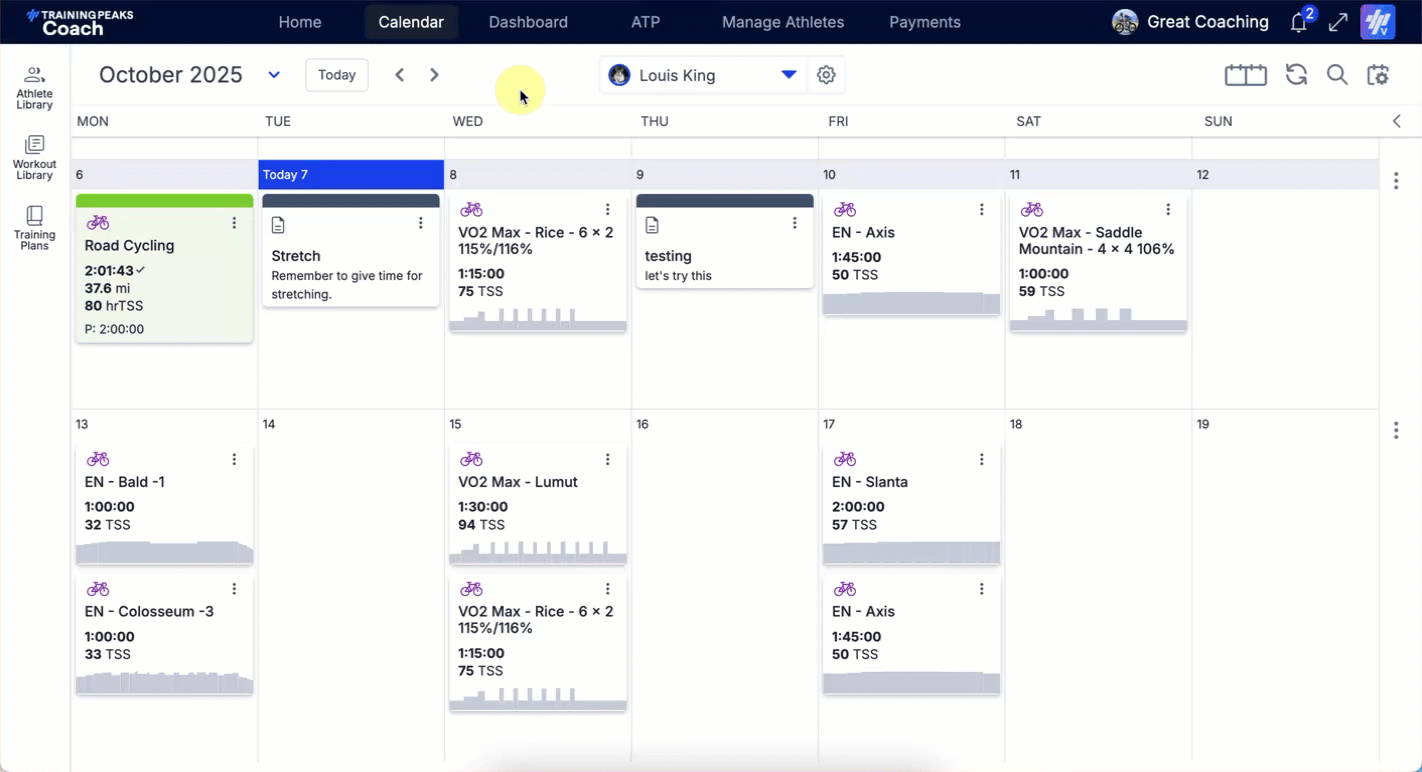Open the calendar settings icon at top right
Image resolution: width=1422 pixels, height=772 pixels.
coord(1378,75)
